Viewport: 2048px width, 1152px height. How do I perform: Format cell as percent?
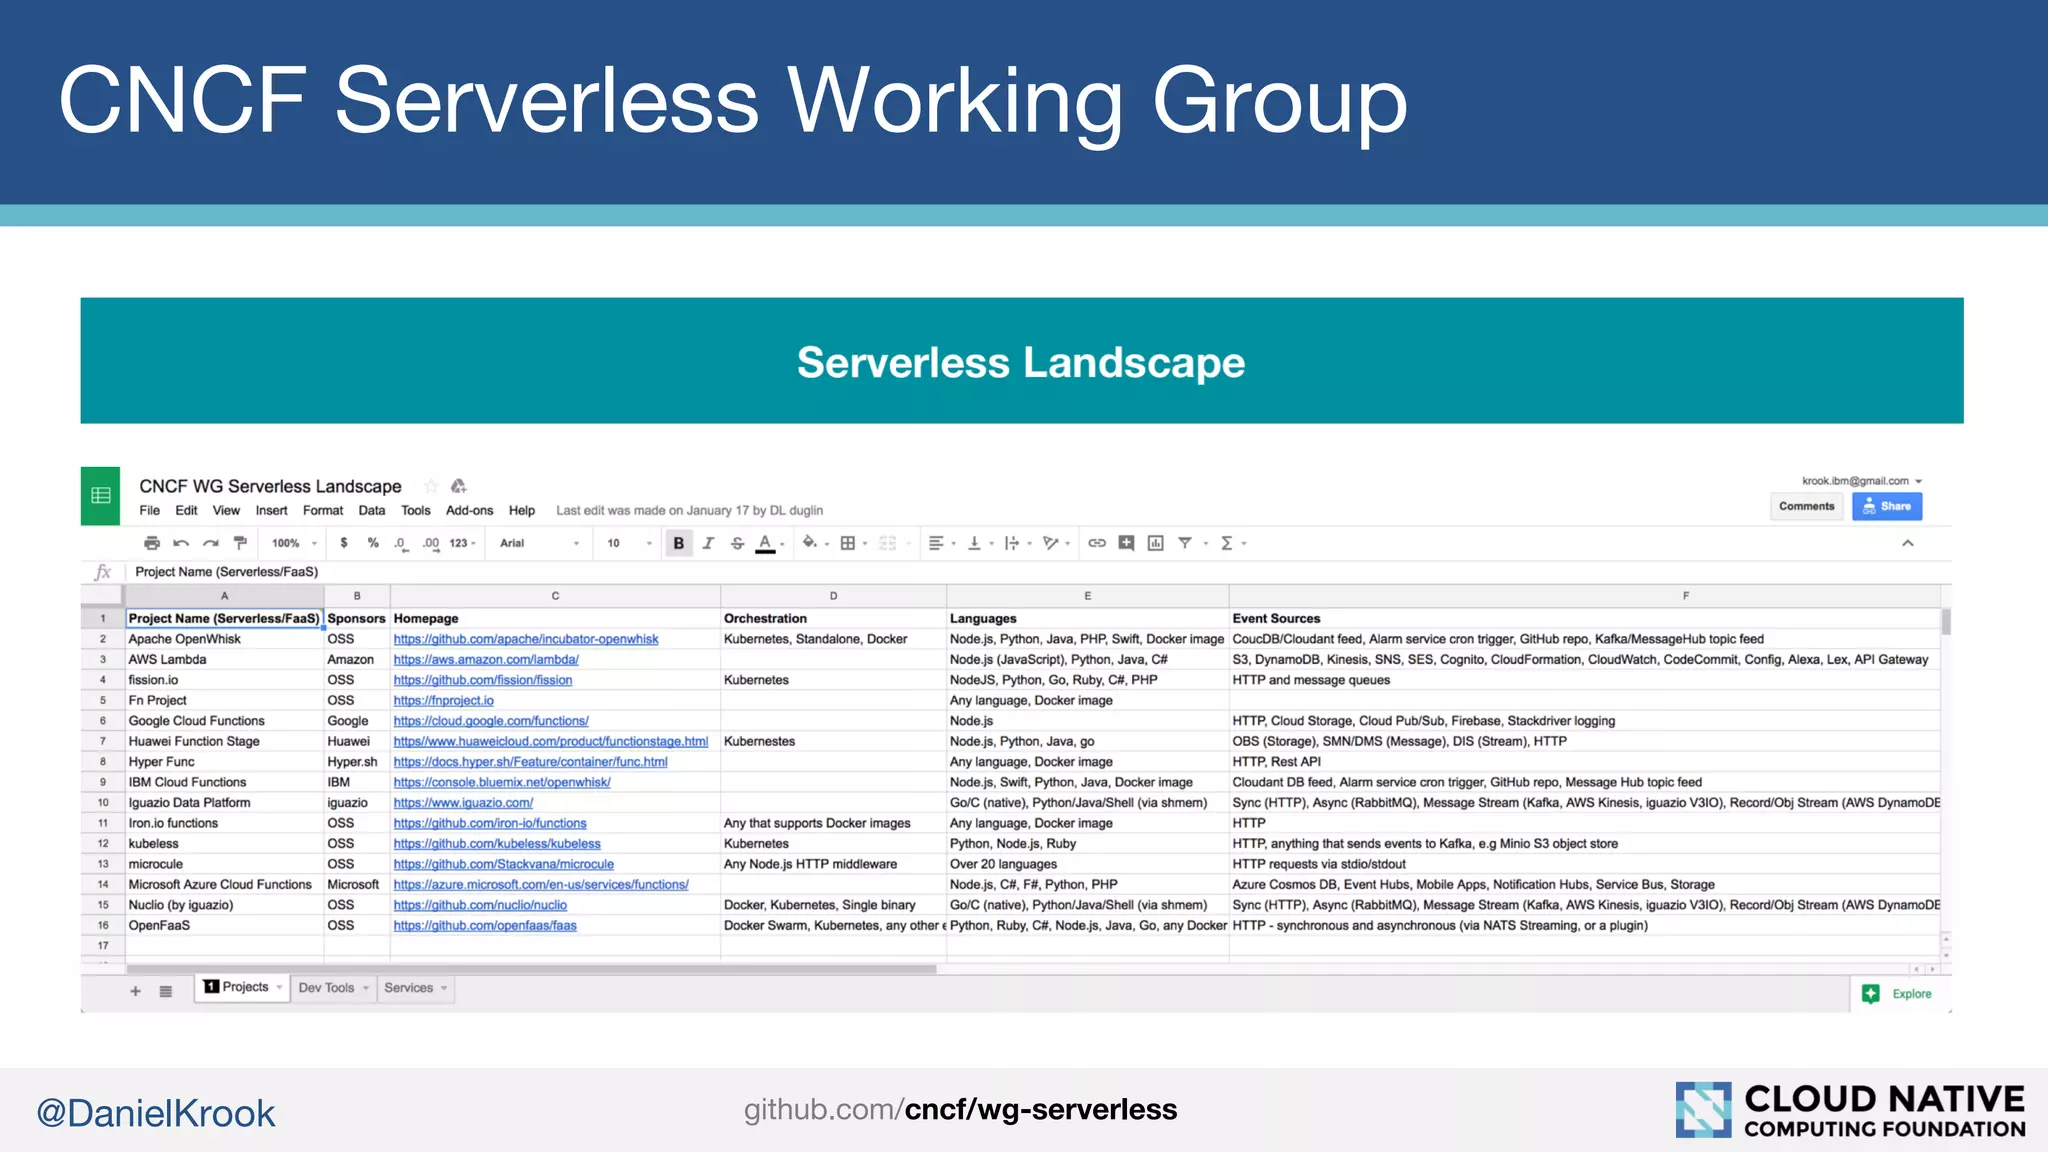373,543
